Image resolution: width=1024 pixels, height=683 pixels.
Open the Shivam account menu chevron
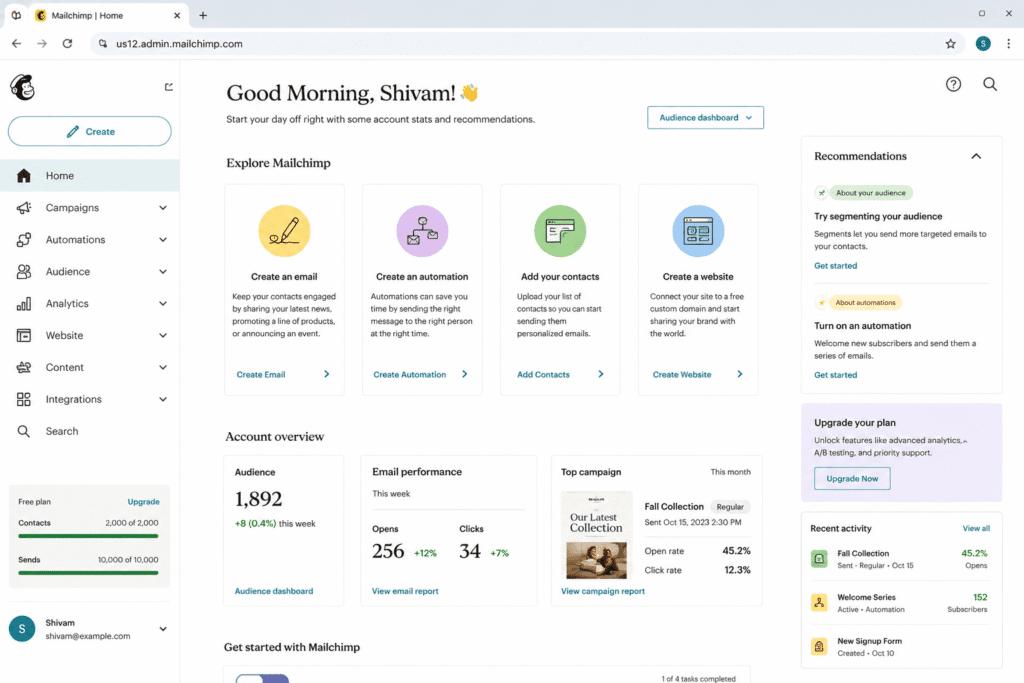pyautogui.click(x=163, y=629)
